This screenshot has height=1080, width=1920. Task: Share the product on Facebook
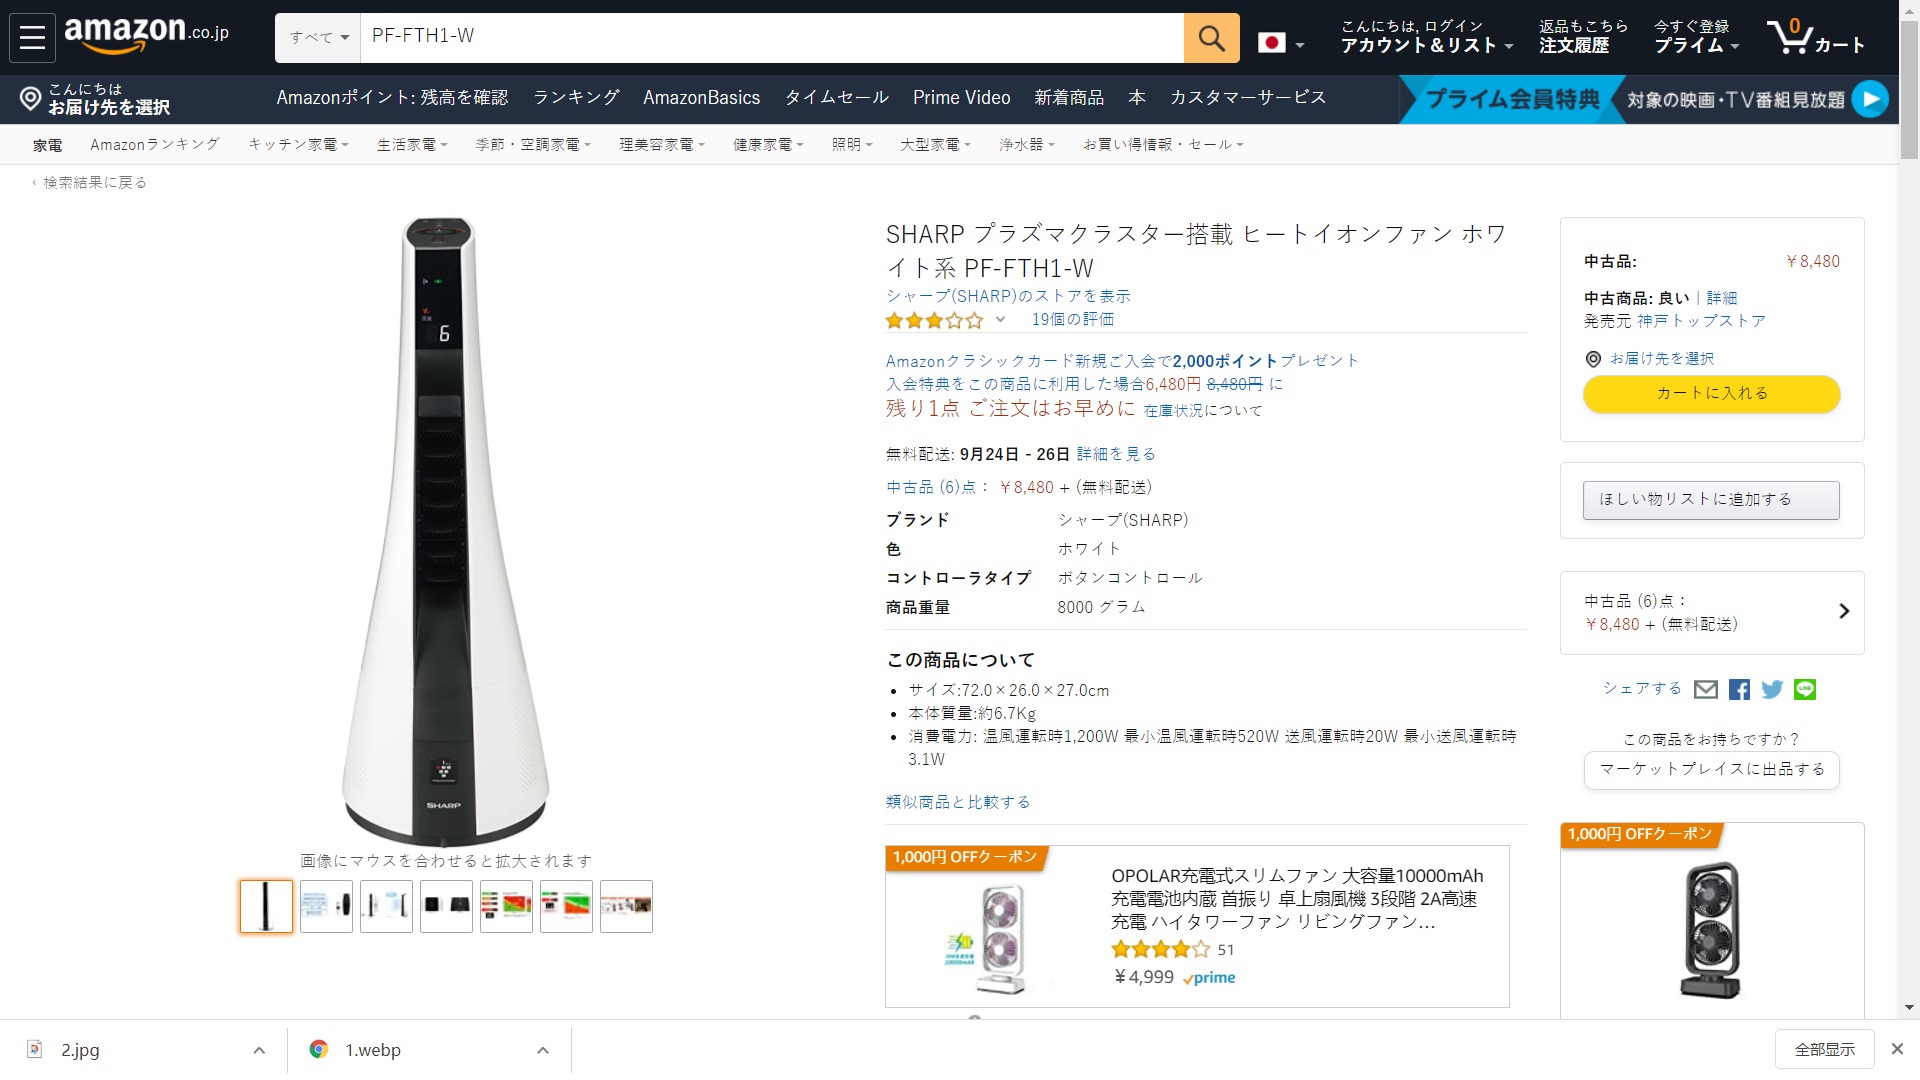(1739, 689)
